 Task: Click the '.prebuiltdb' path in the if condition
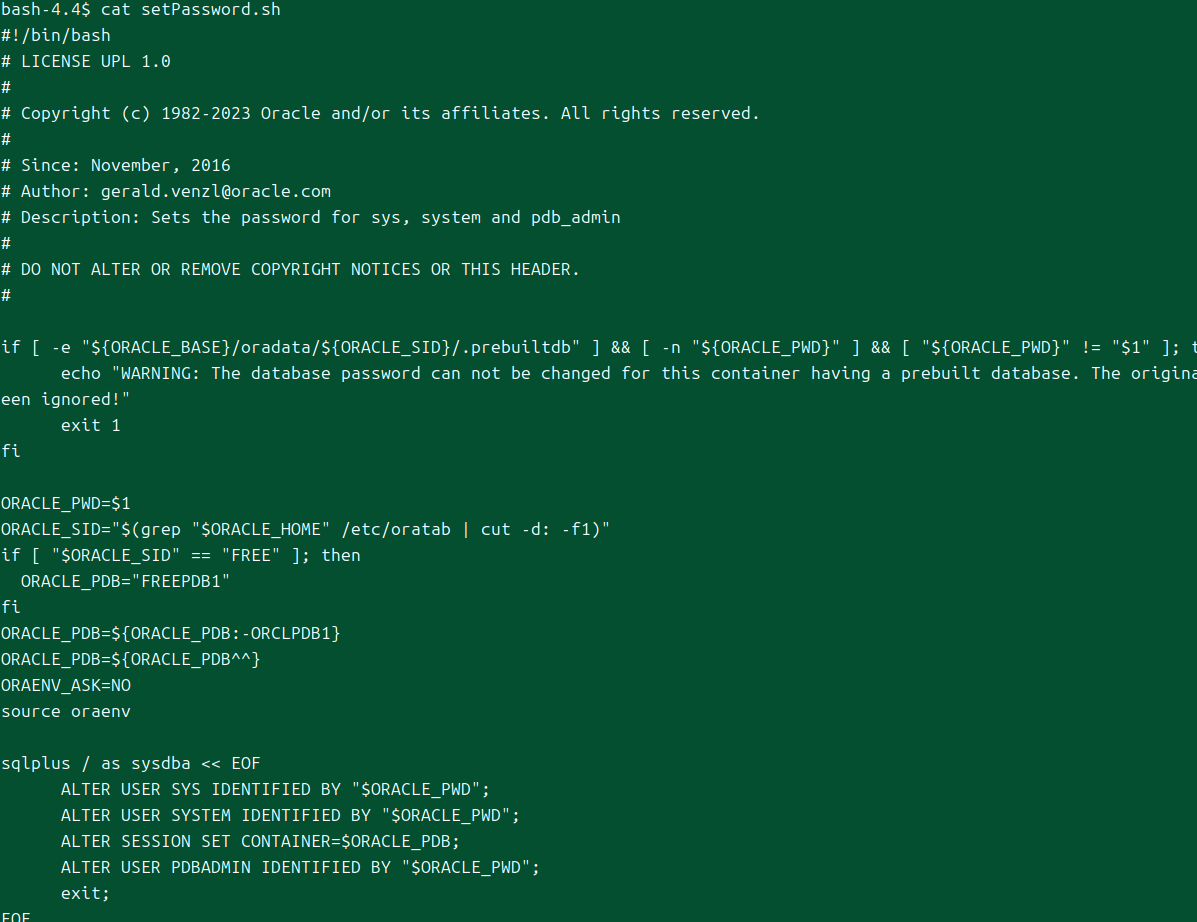525,348
